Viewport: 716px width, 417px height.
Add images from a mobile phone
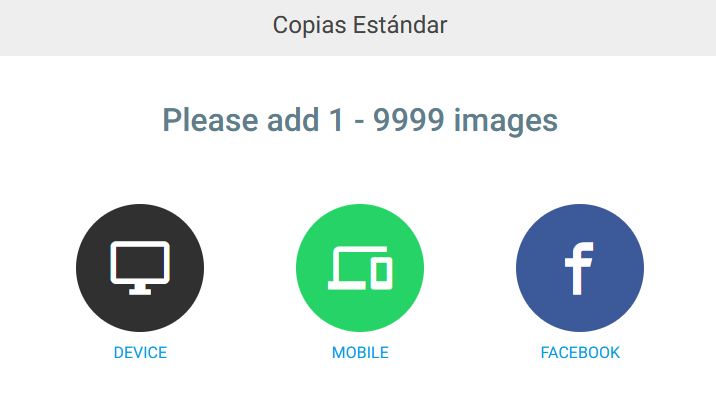point(360,268)
